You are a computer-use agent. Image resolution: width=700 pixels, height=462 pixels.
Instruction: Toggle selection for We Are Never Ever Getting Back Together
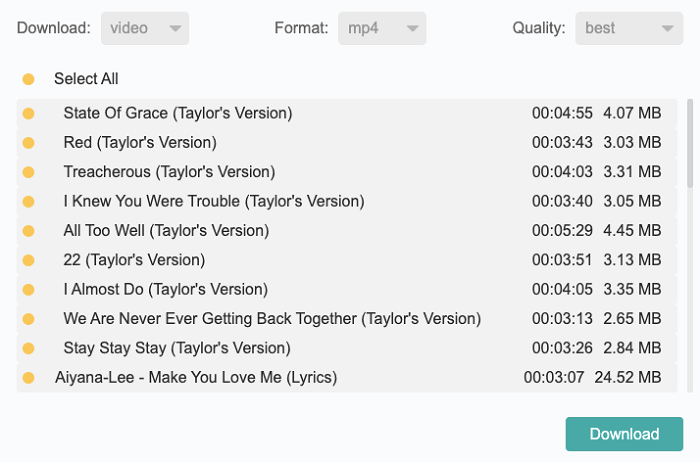tap(29, 319)
